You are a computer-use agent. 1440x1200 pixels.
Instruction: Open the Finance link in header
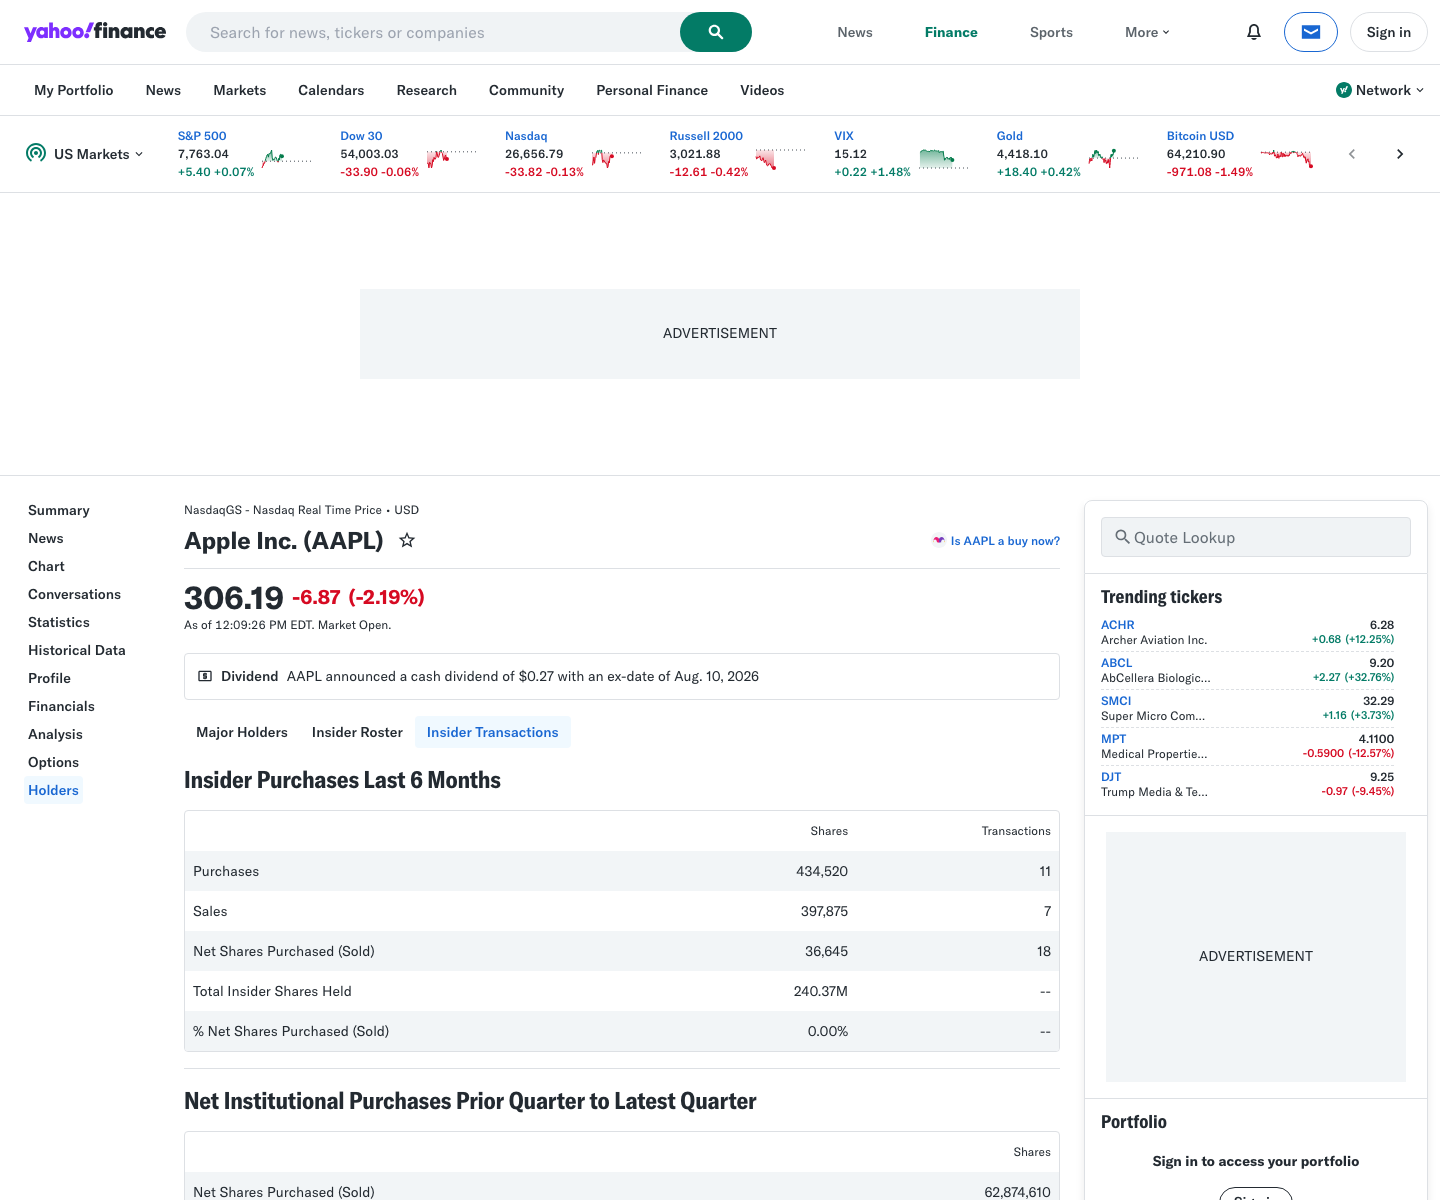(951, 32)
